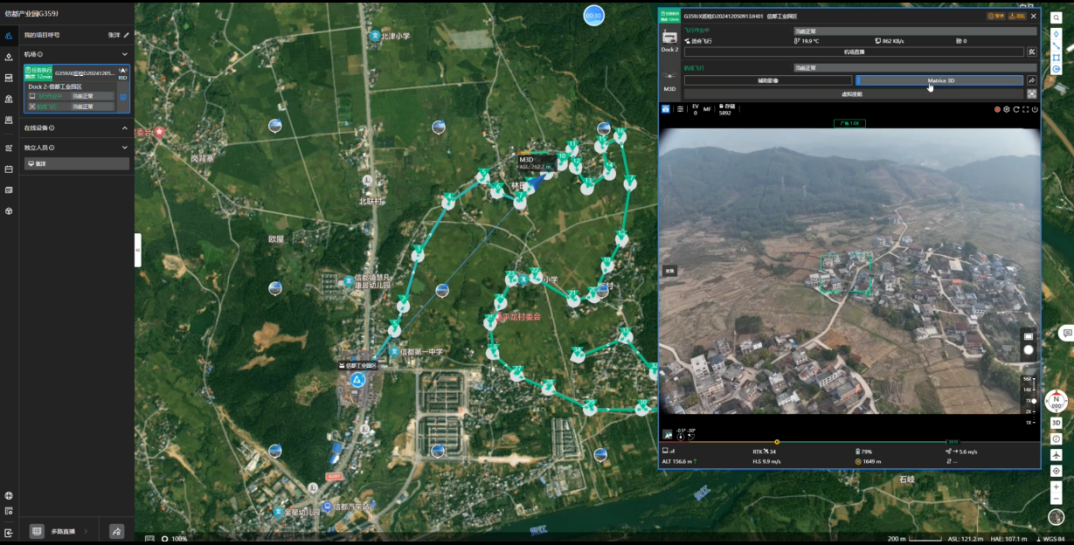
Task: Select the draw polygon area tool
Action: (x=1056, y=58)
